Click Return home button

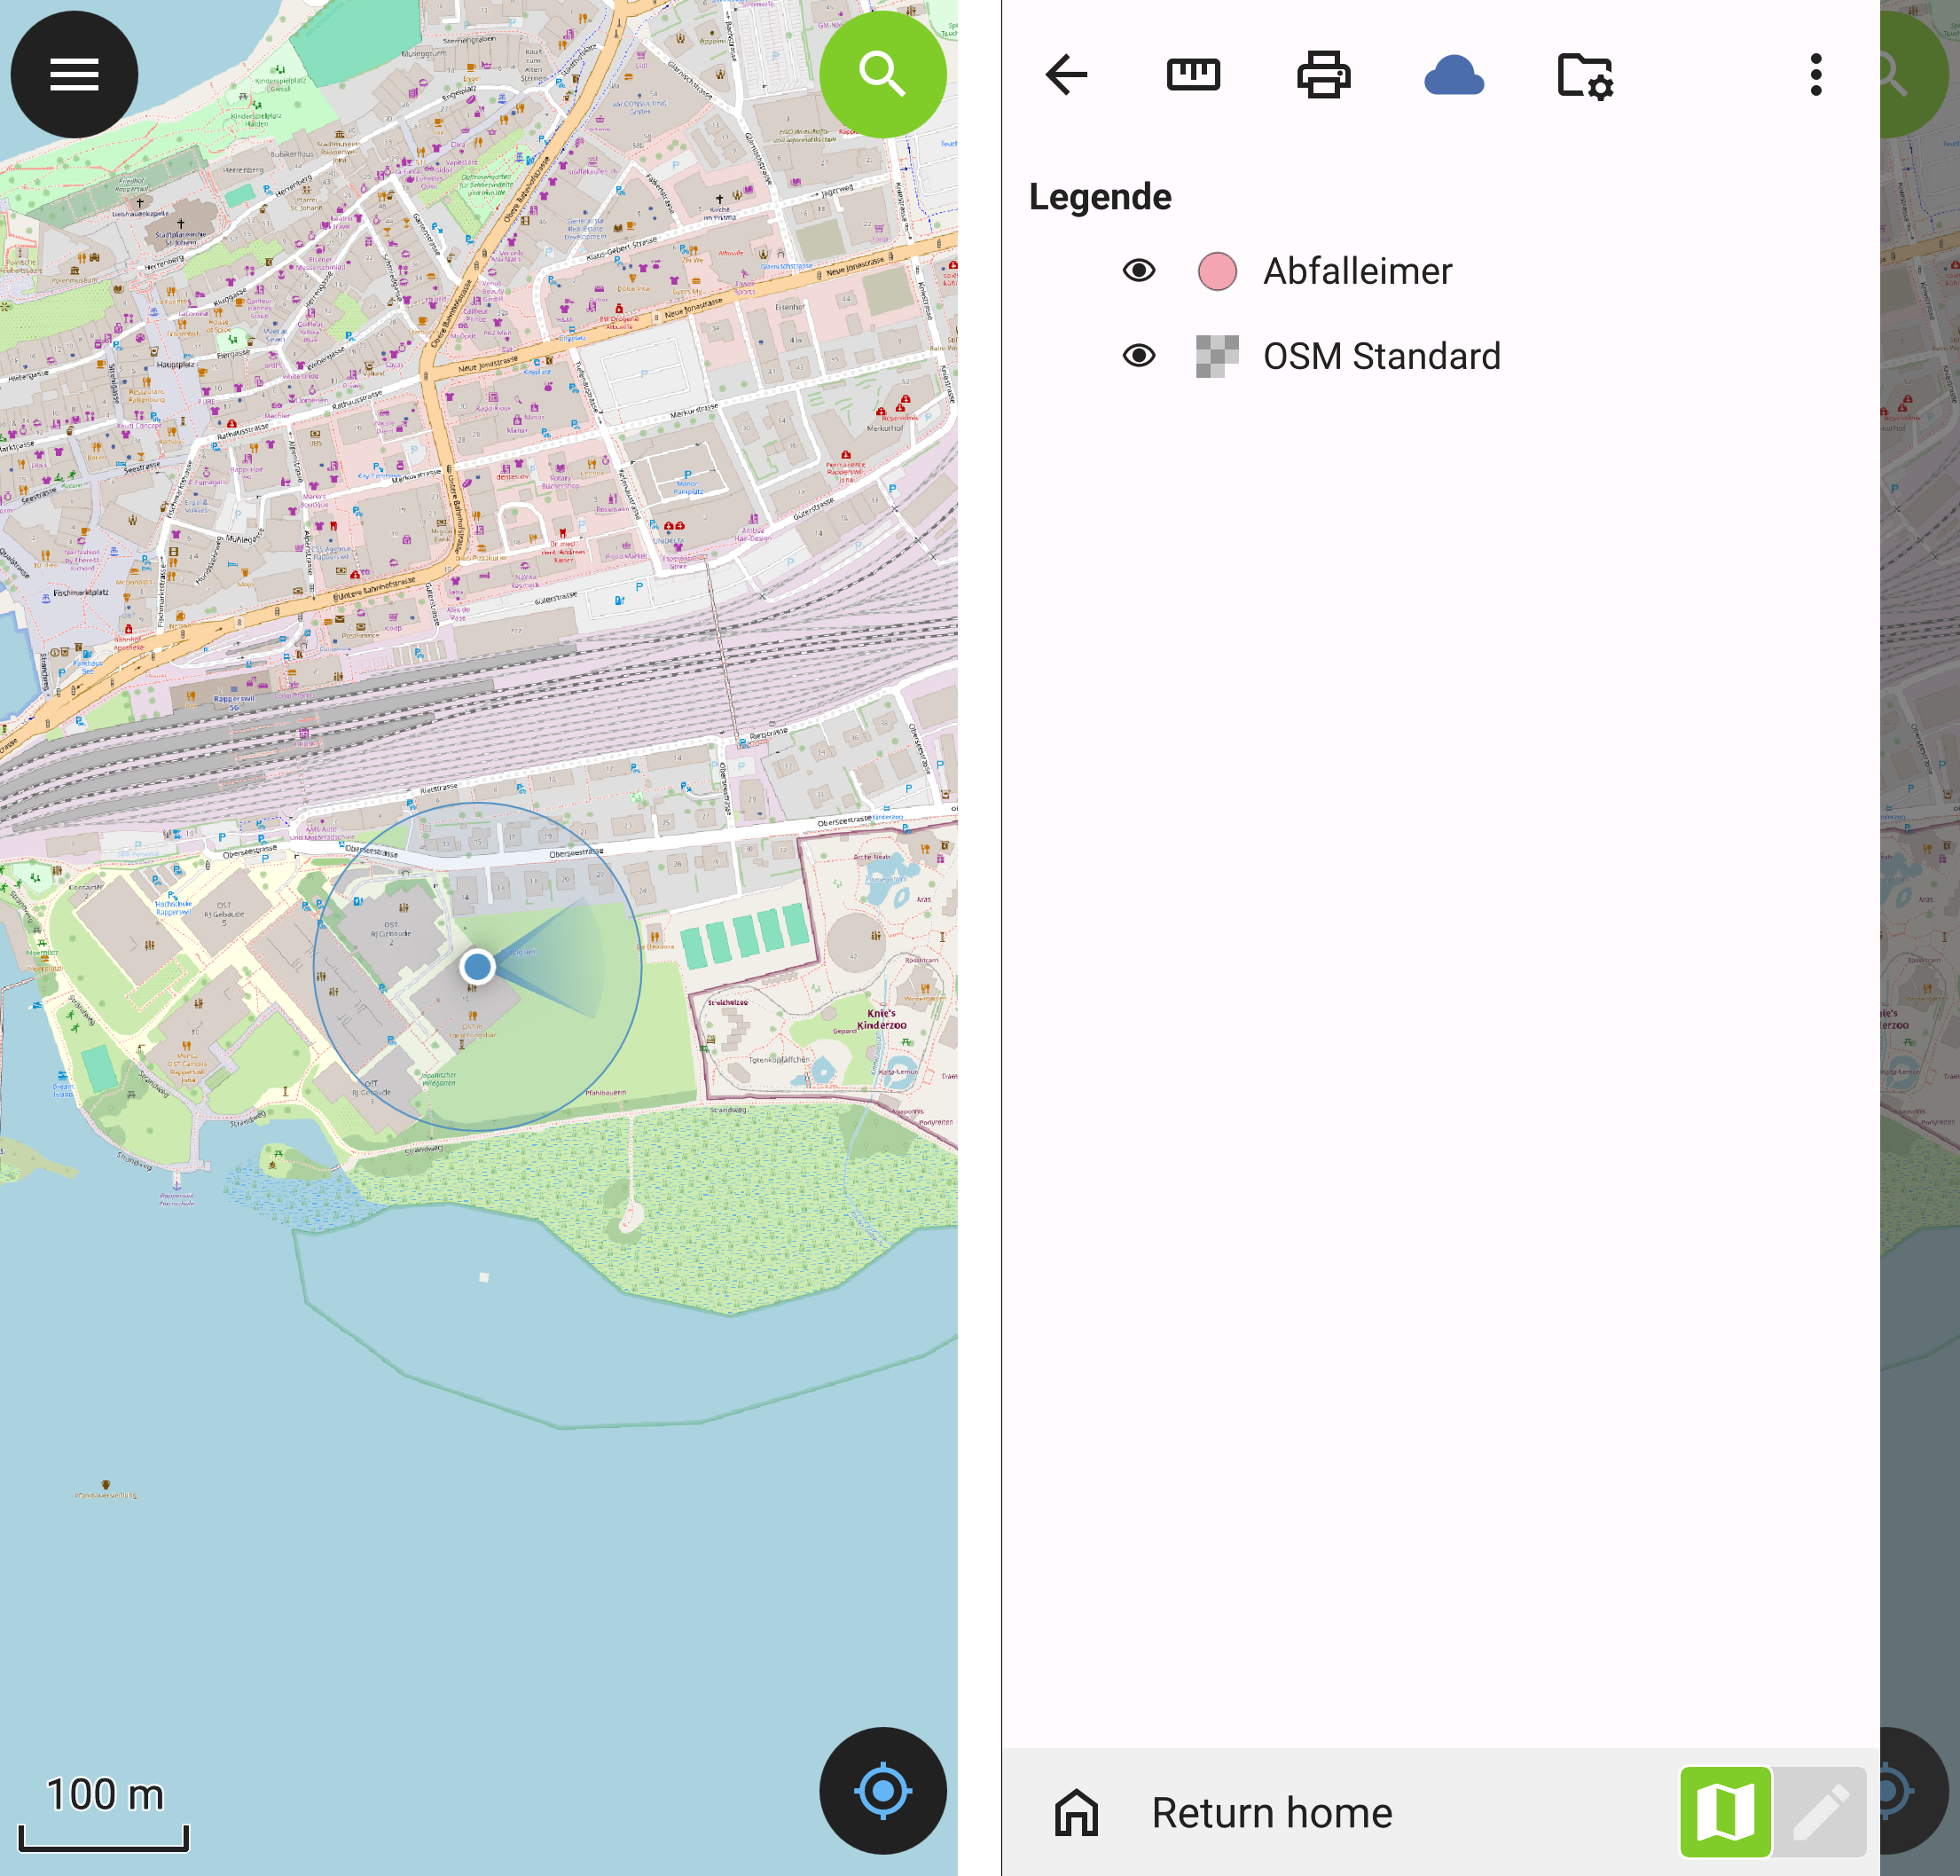tap(1271, 1812)
